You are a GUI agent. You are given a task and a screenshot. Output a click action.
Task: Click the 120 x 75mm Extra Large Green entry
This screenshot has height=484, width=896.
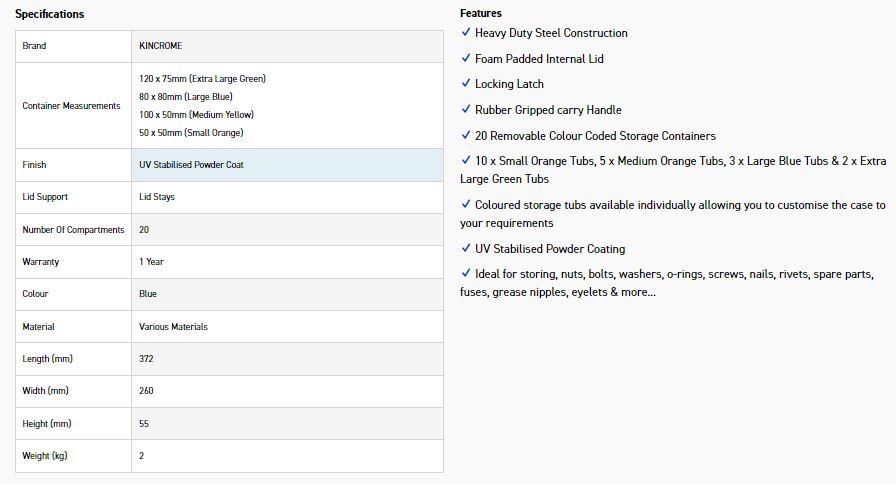click(202, 79)
